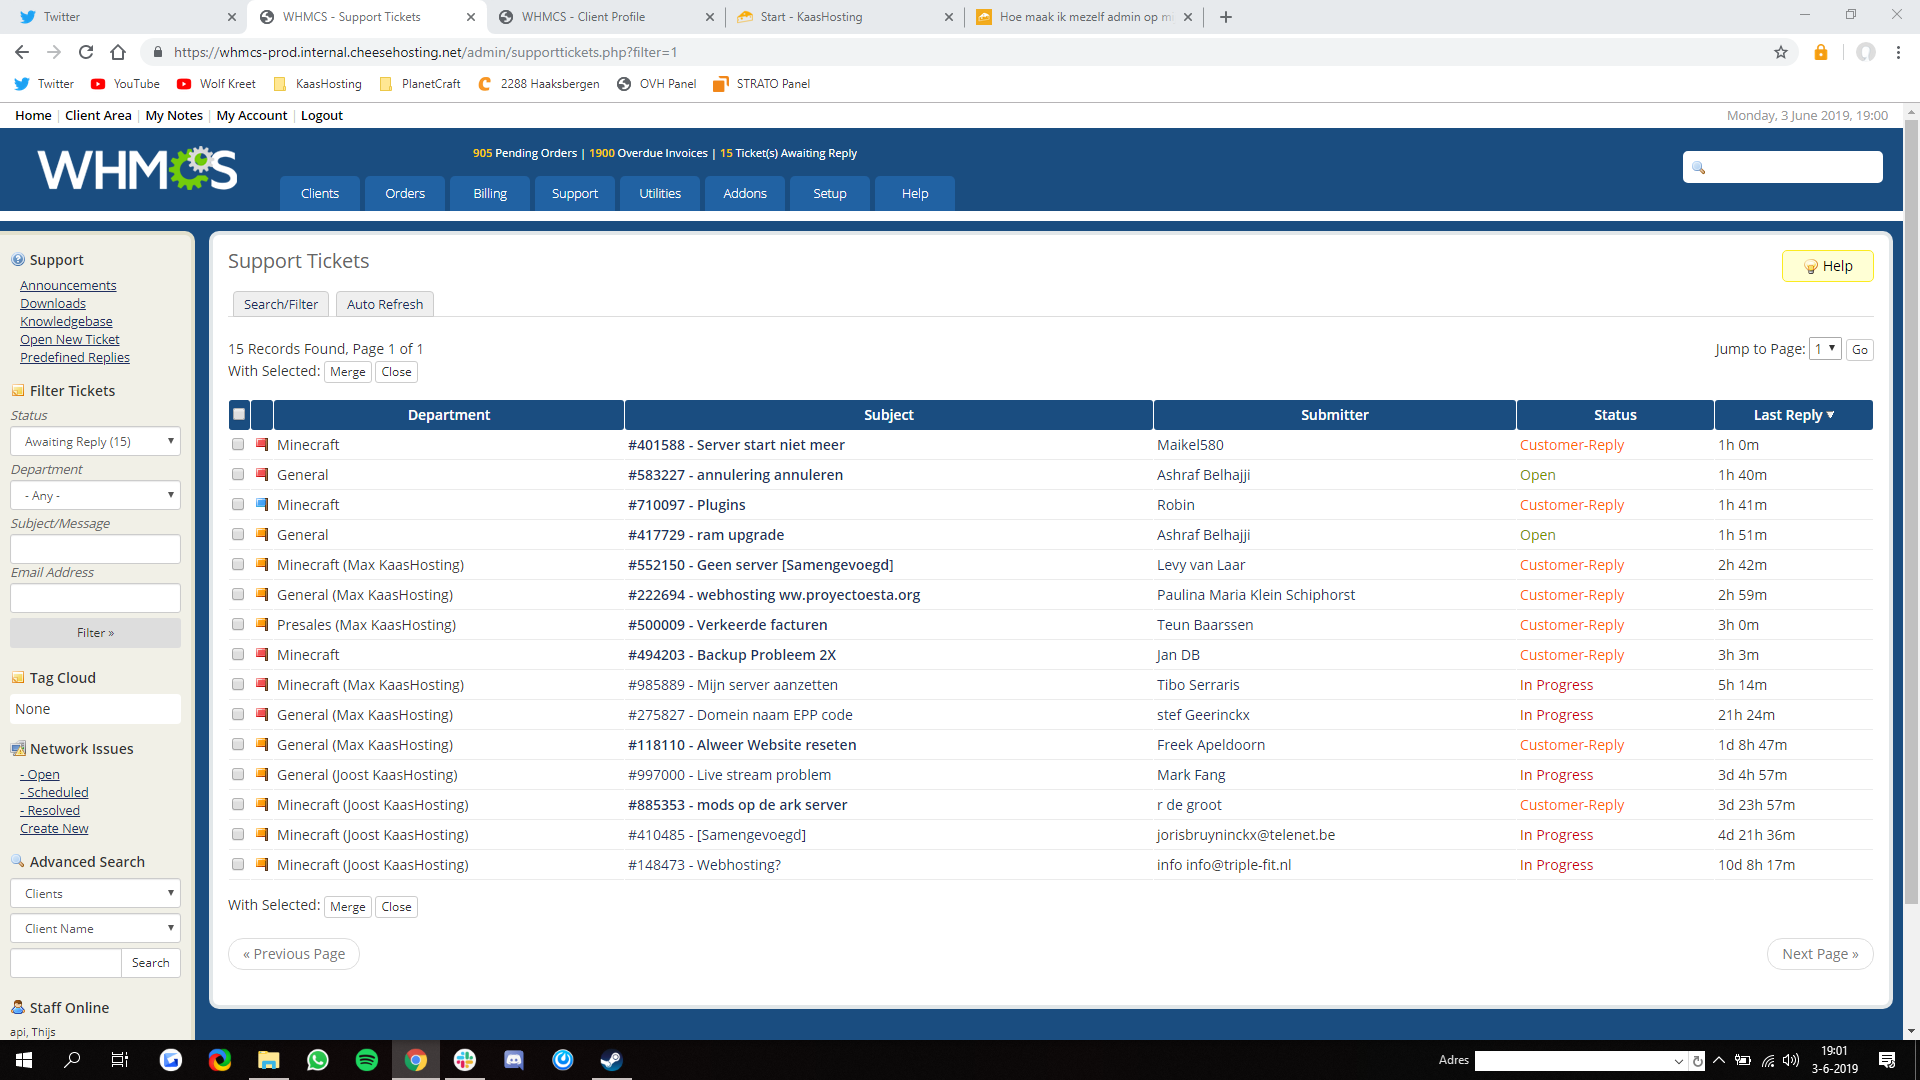Viewport: 1920px width, 1080px height.
Task: Click the page vertical scrollbar
Action: [x=1911, y=500]
